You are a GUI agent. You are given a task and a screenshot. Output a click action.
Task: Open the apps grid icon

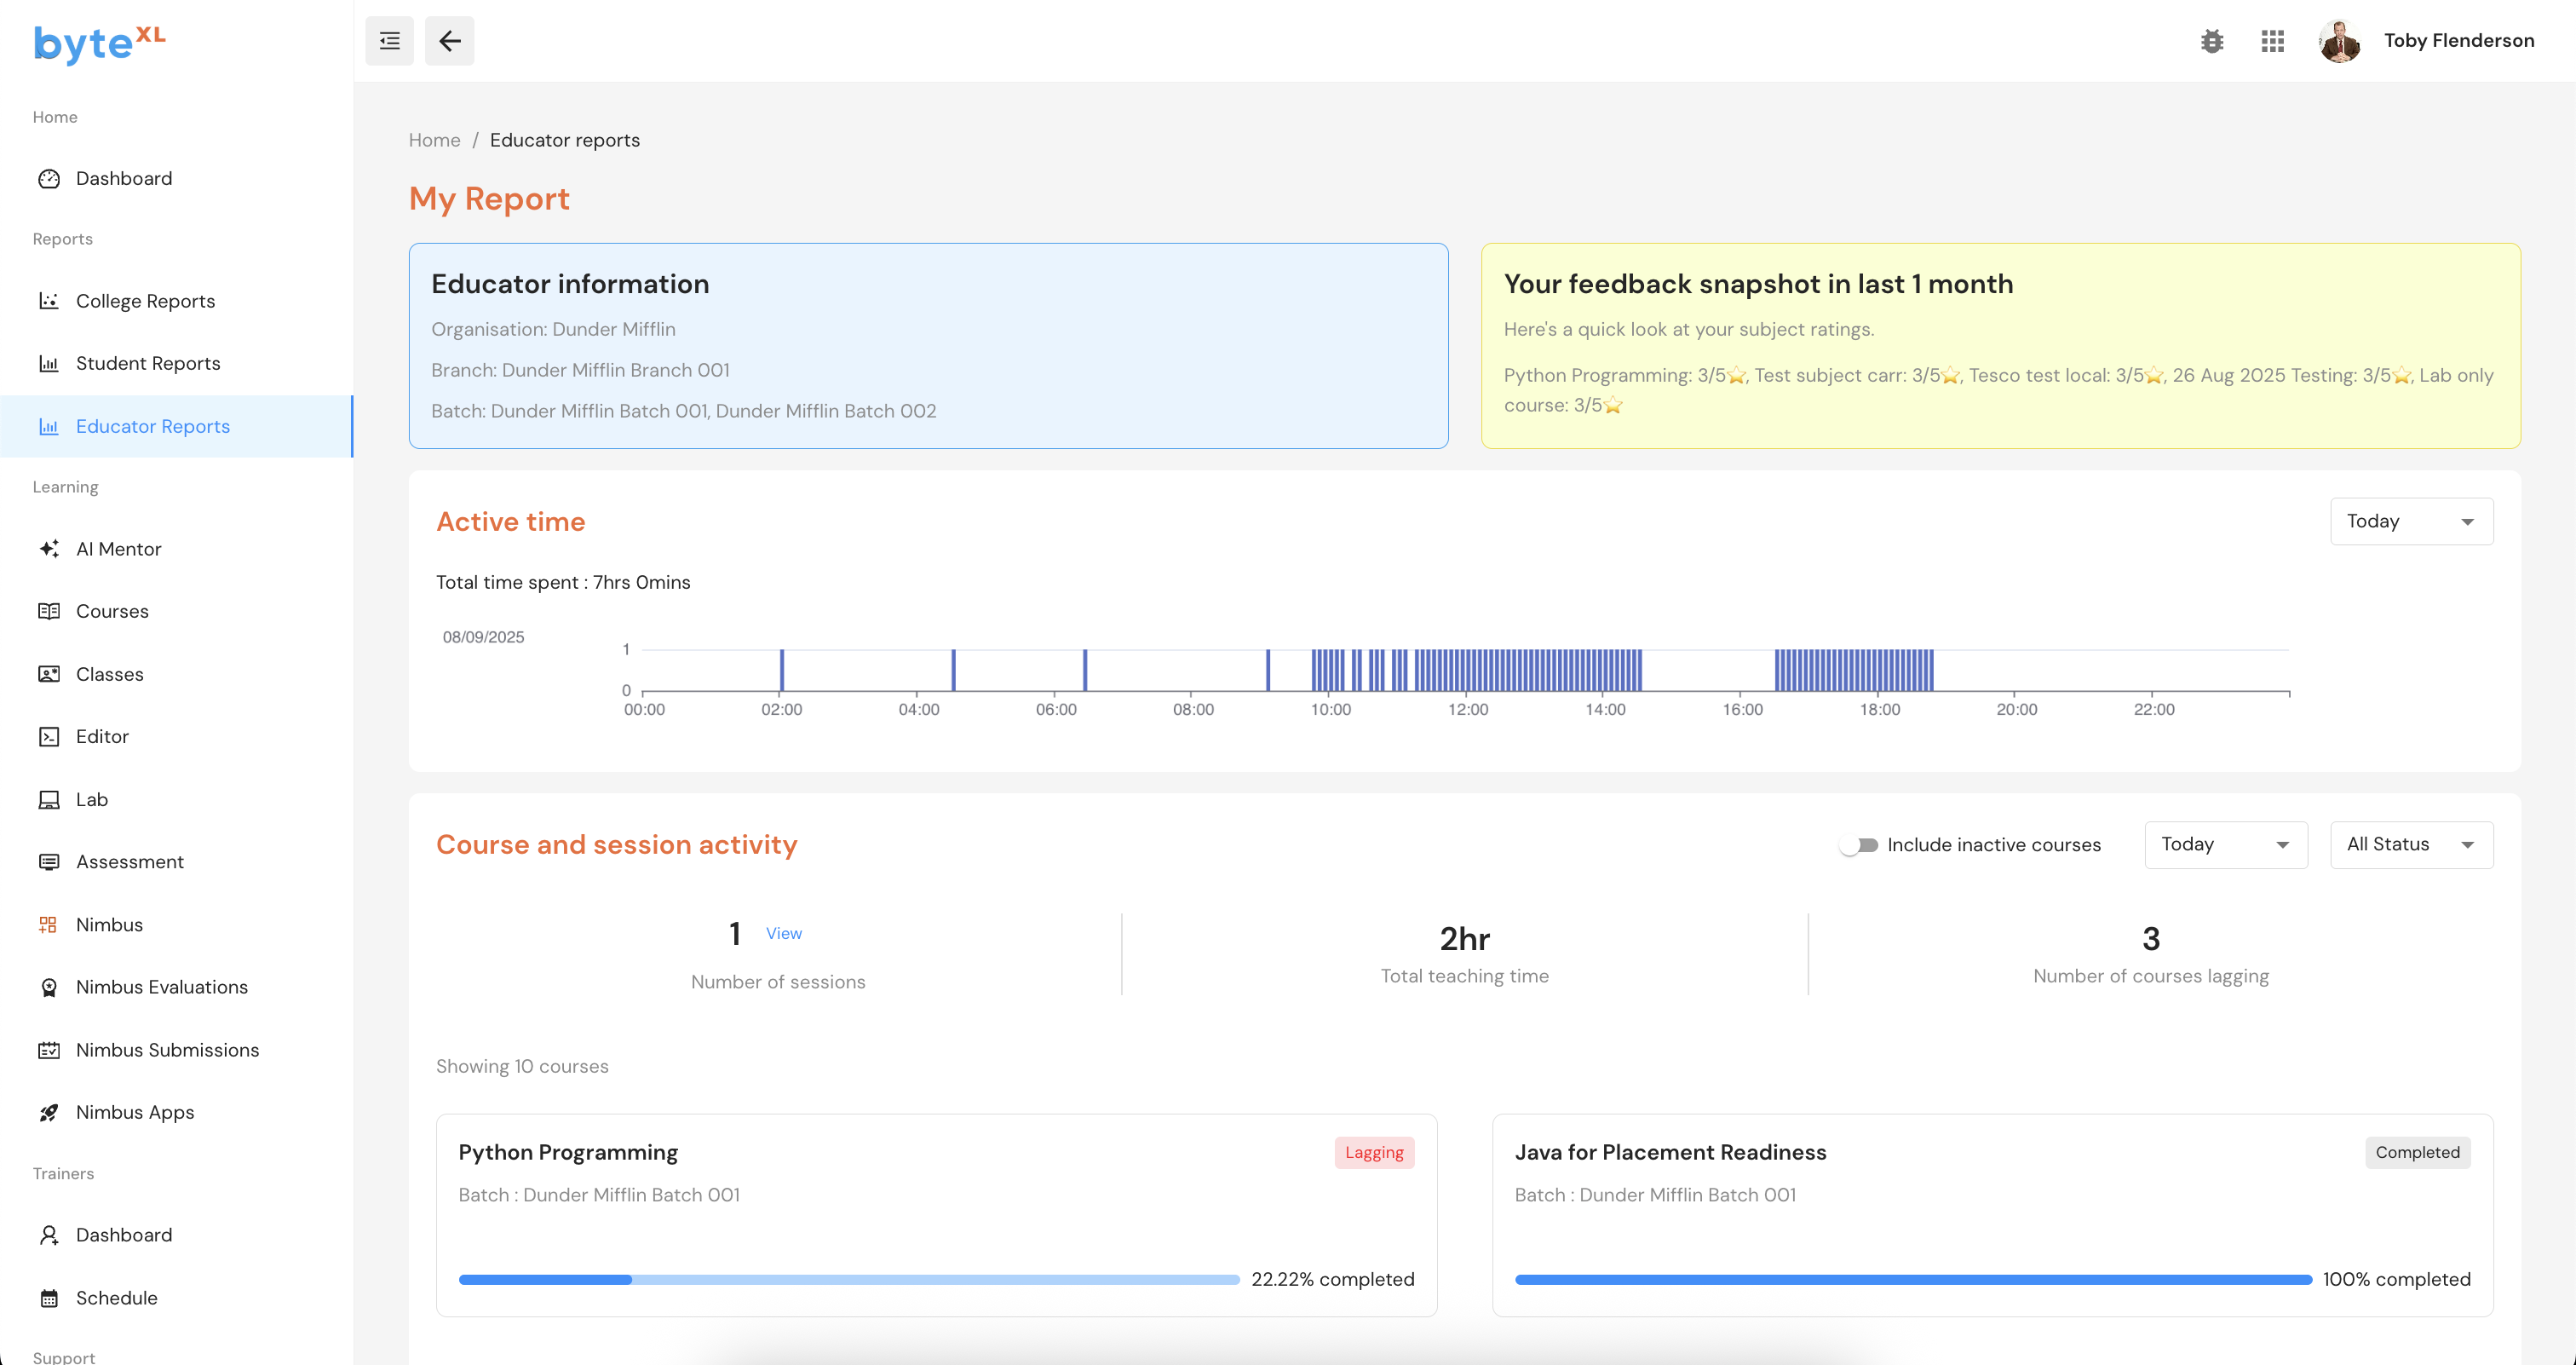[x=2272, y=41]
